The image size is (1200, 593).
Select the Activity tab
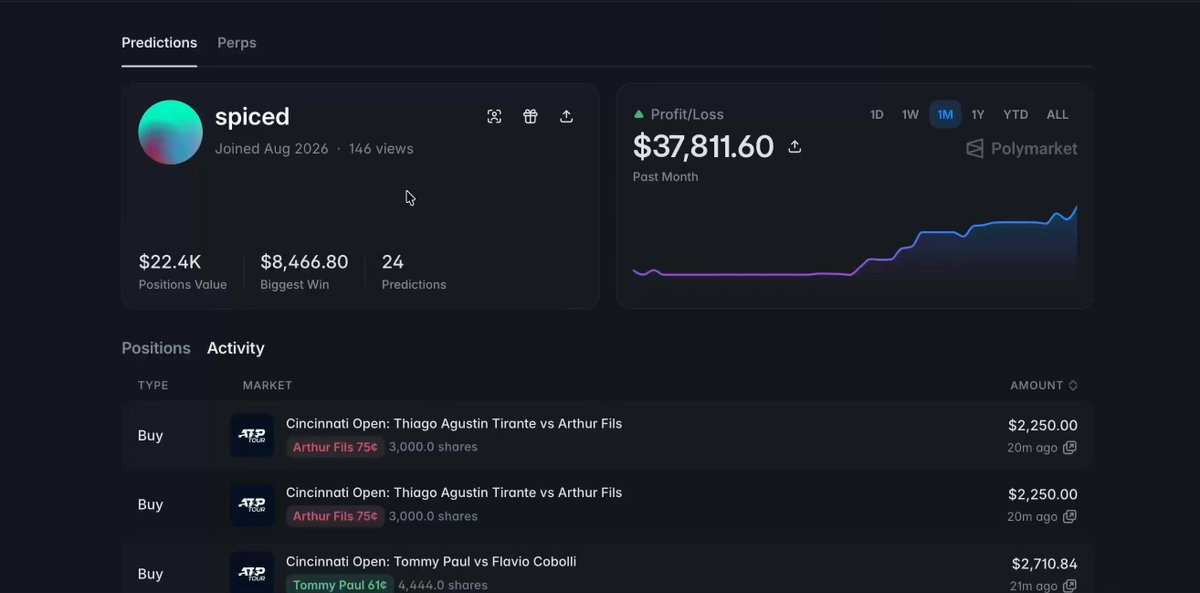(x=236, y=348)
